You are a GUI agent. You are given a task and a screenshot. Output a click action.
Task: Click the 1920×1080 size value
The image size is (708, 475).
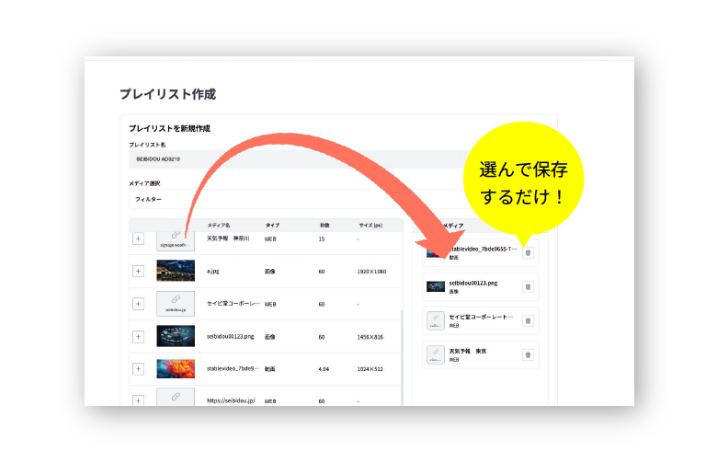[371, 272]
